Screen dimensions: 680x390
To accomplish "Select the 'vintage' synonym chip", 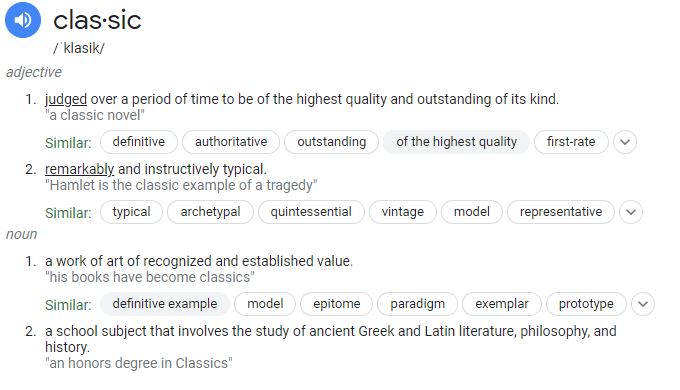I will 402,212.
